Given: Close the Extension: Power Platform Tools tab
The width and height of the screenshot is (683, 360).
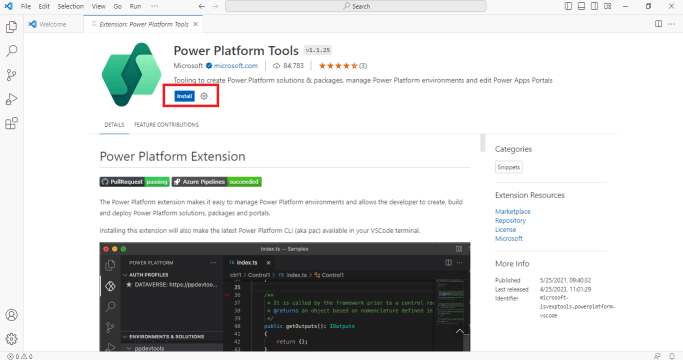Looking at the screenshot, I should [196, 24].
